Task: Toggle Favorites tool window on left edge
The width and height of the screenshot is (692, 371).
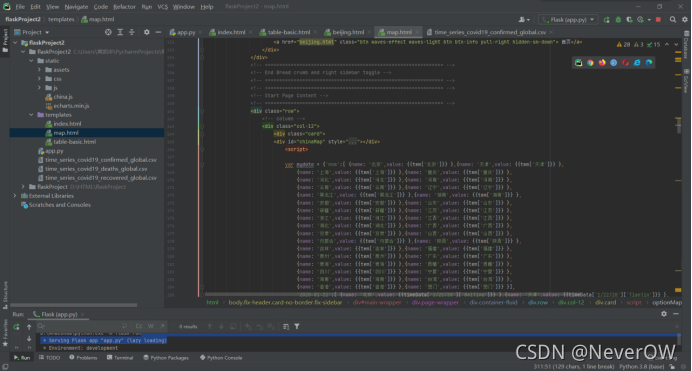Action: (5, 333)
